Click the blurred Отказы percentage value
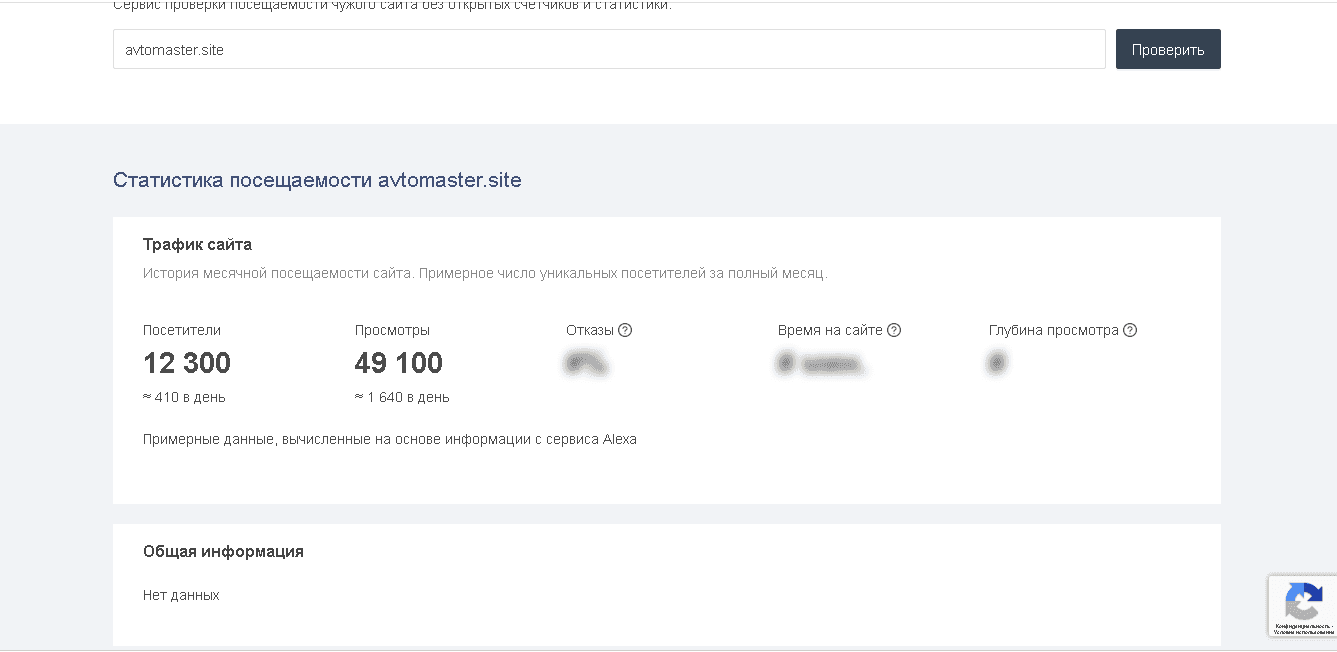The width and height of the screenshot is (1337, 652). pos(586,364)
